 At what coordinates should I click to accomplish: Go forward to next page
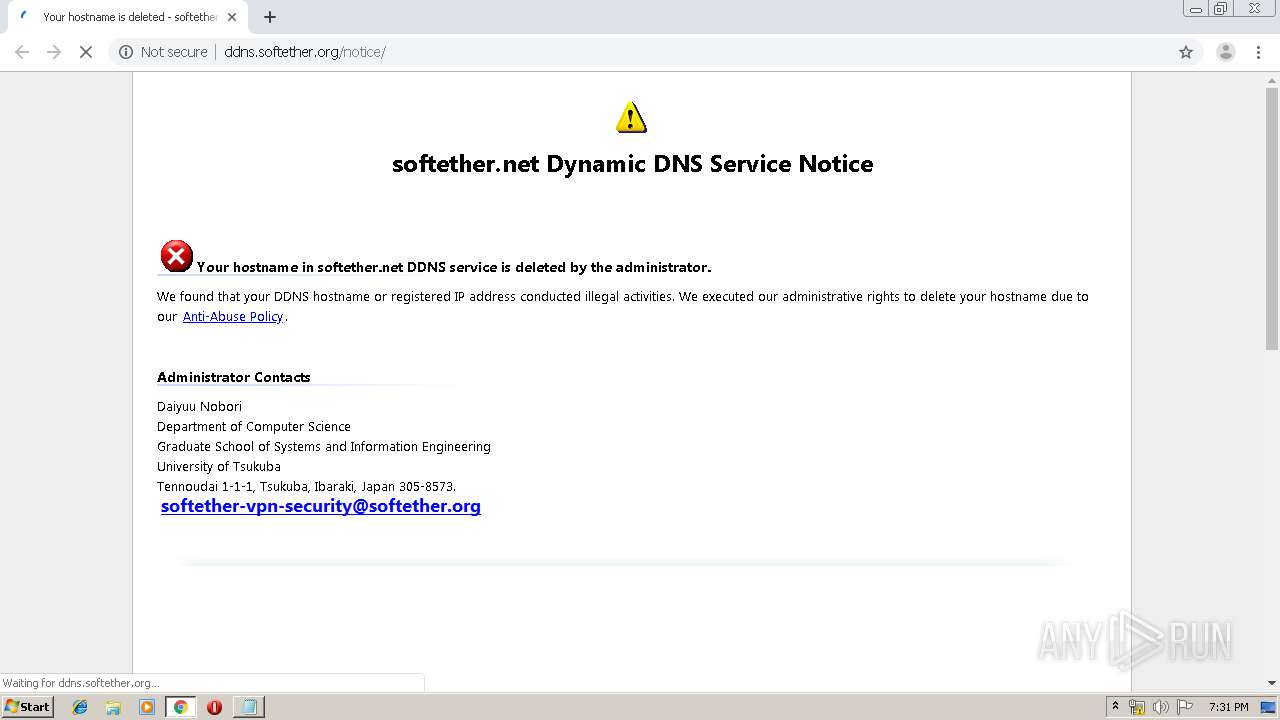coord(54,52)
